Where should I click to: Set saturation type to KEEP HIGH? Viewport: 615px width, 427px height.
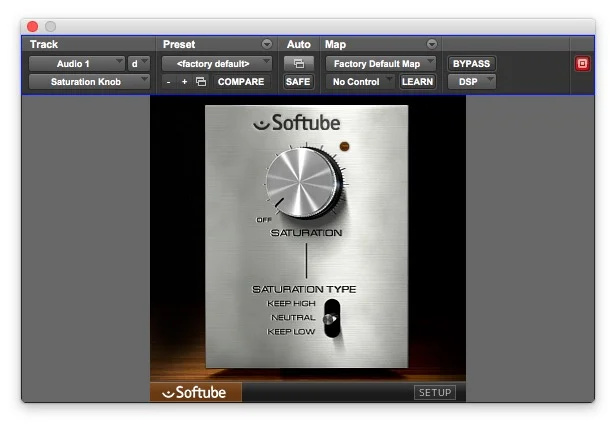[291, 303]
